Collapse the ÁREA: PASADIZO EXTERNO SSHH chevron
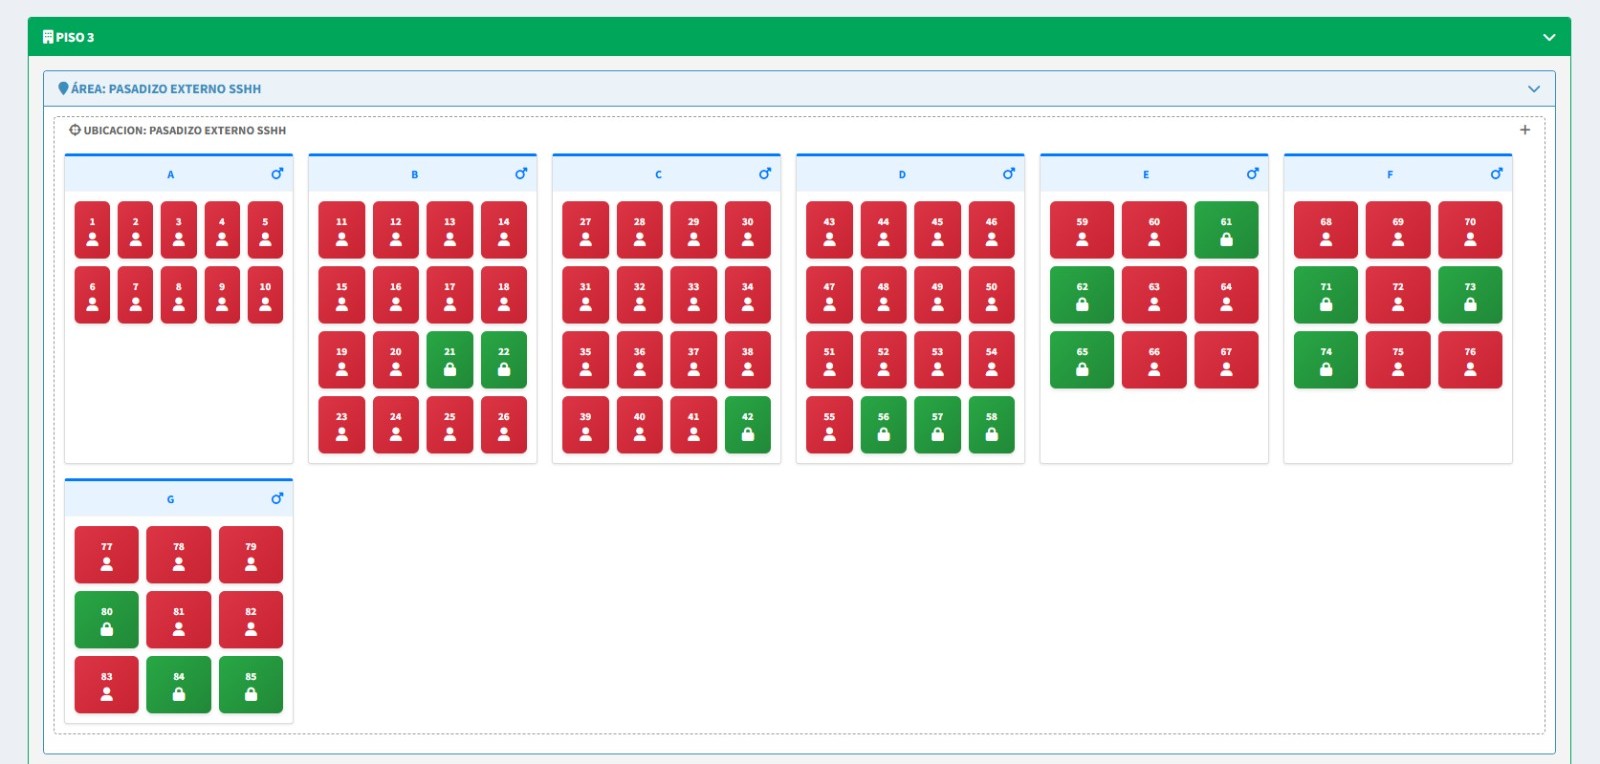Image resolution: width=1600 pixels, height=764 pixels. 1534,89
